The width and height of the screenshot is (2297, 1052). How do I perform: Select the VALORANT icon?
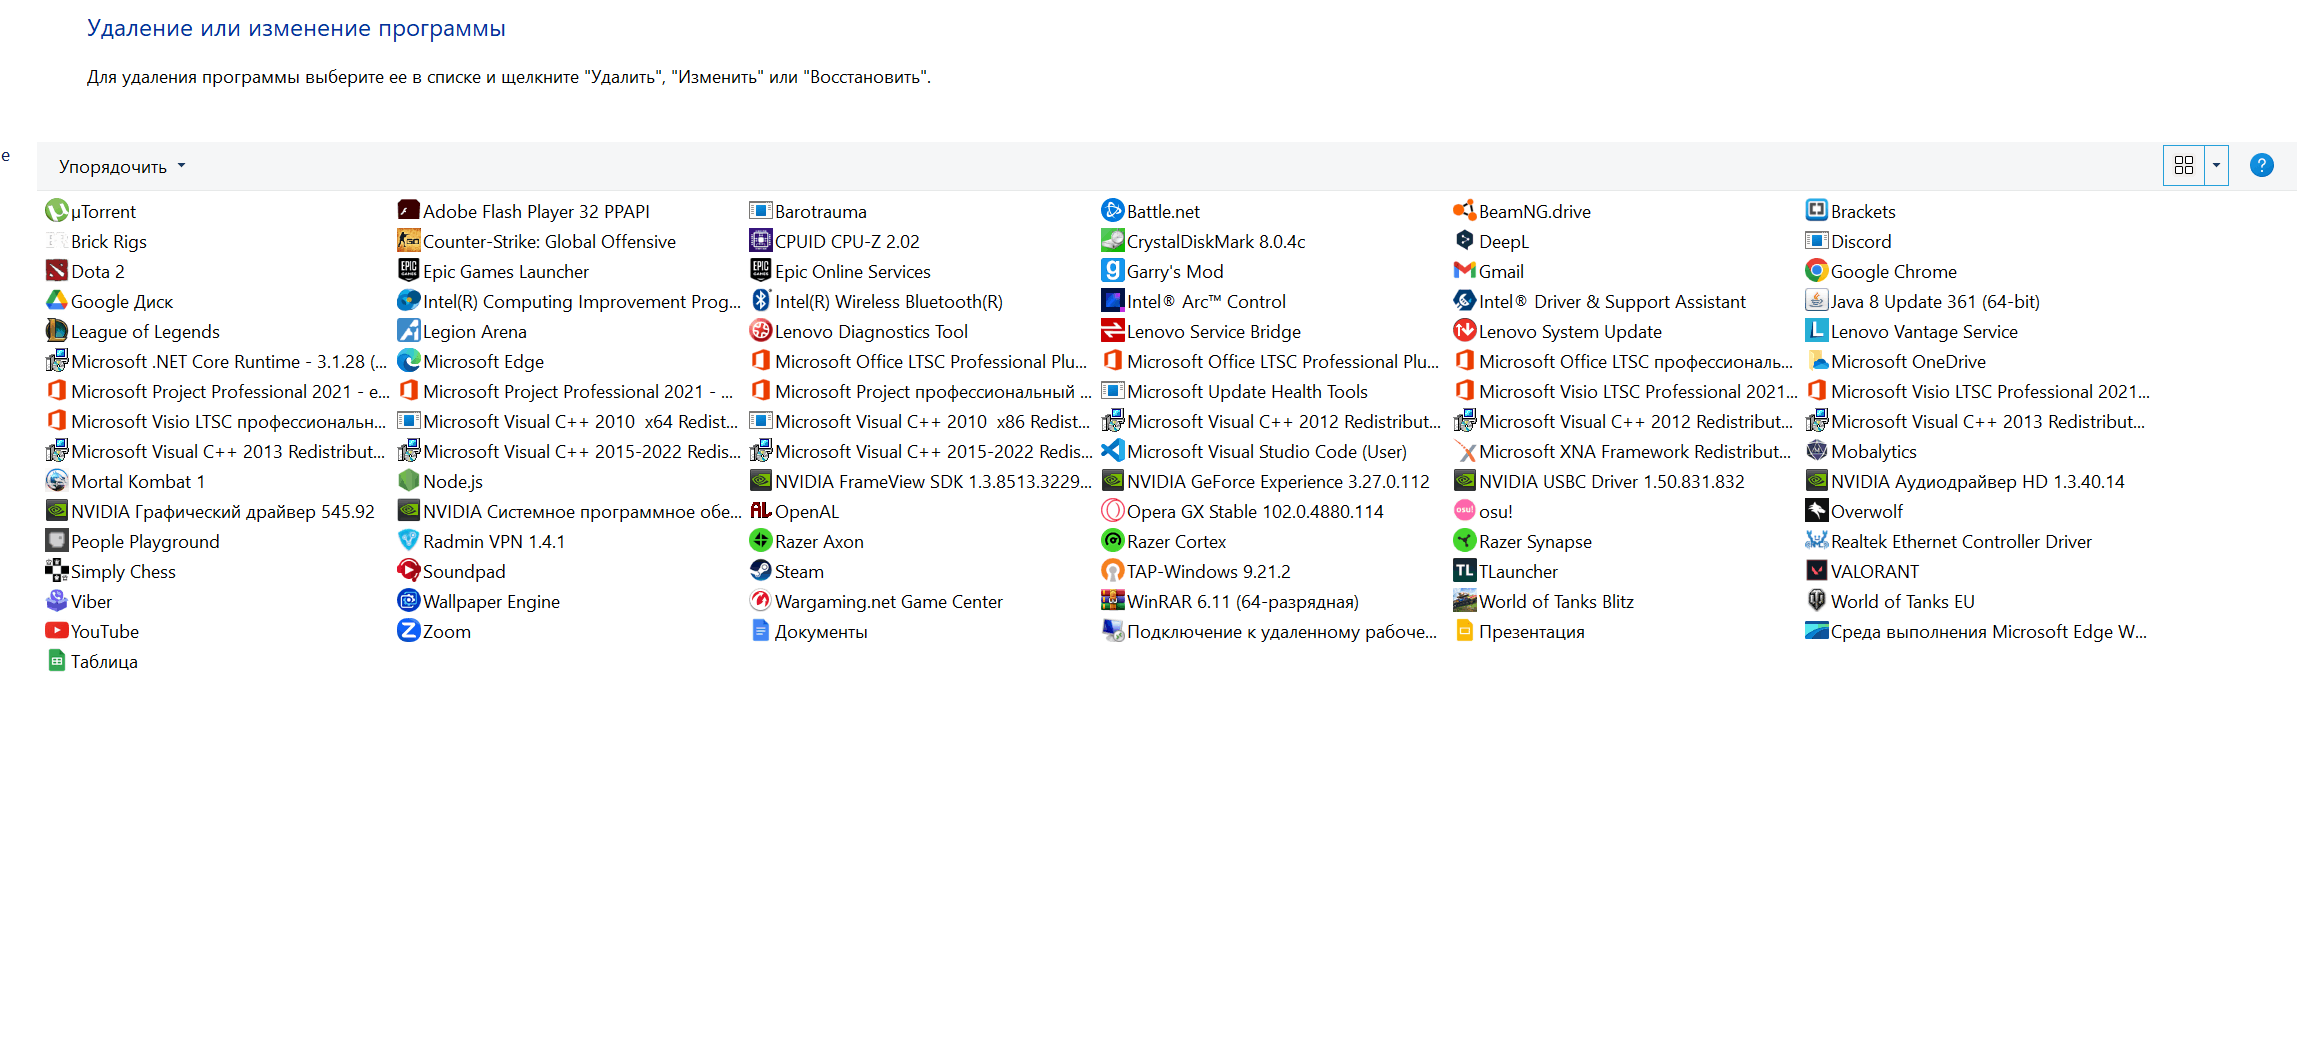click(x=1817, y=571)
